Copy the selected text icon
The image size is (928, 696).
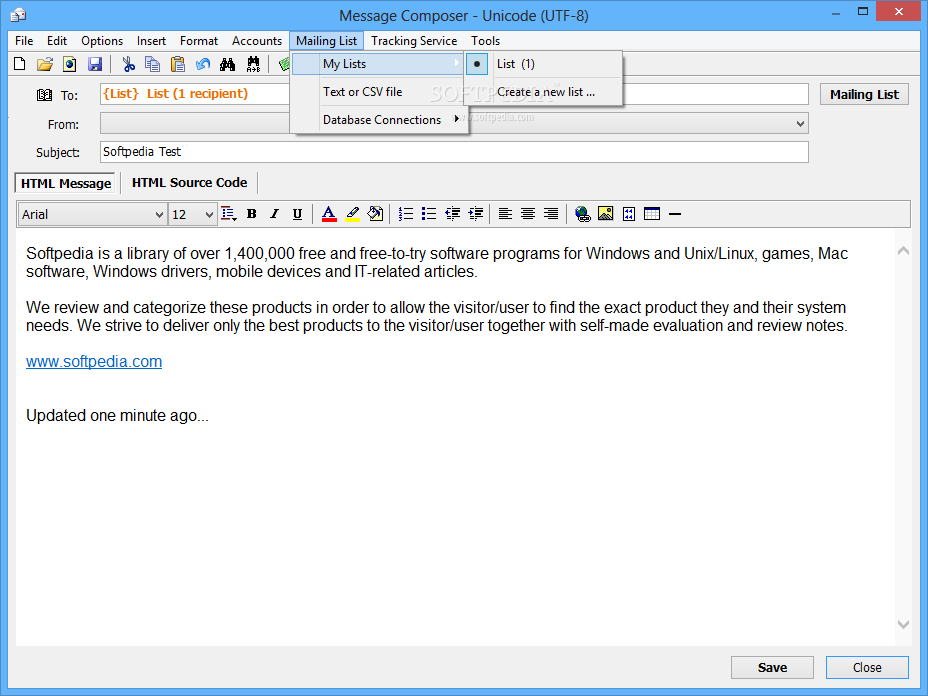click(x=153, y=64)
